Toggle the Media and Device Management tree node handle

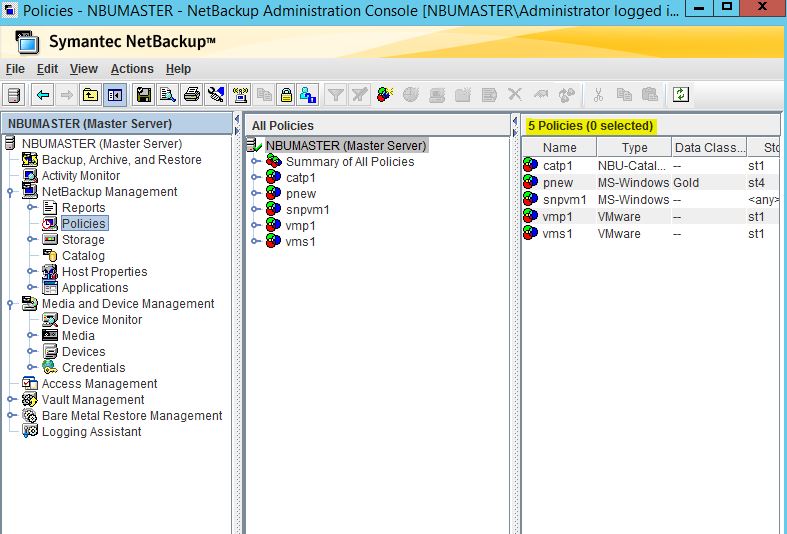click(x=10, y=304)
